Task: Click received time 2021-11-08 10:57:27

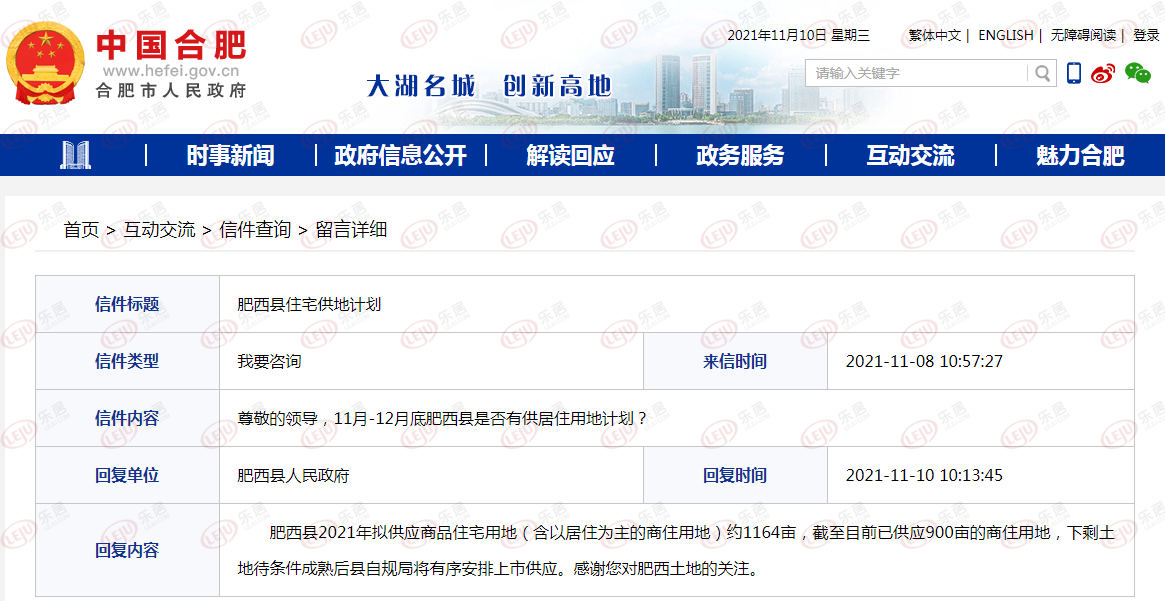Action: point(924,361)
